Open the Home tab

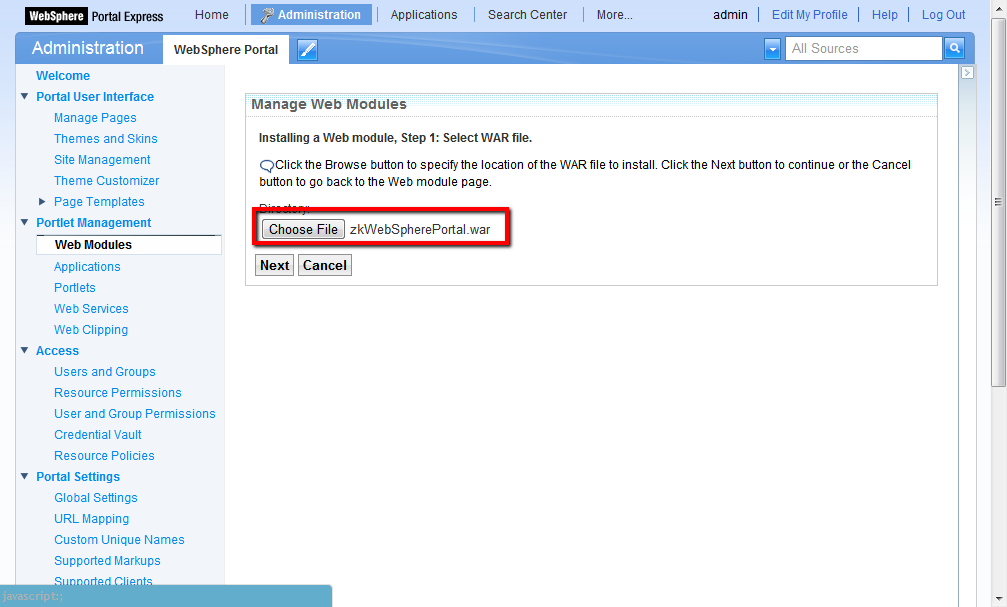(211, 14)
